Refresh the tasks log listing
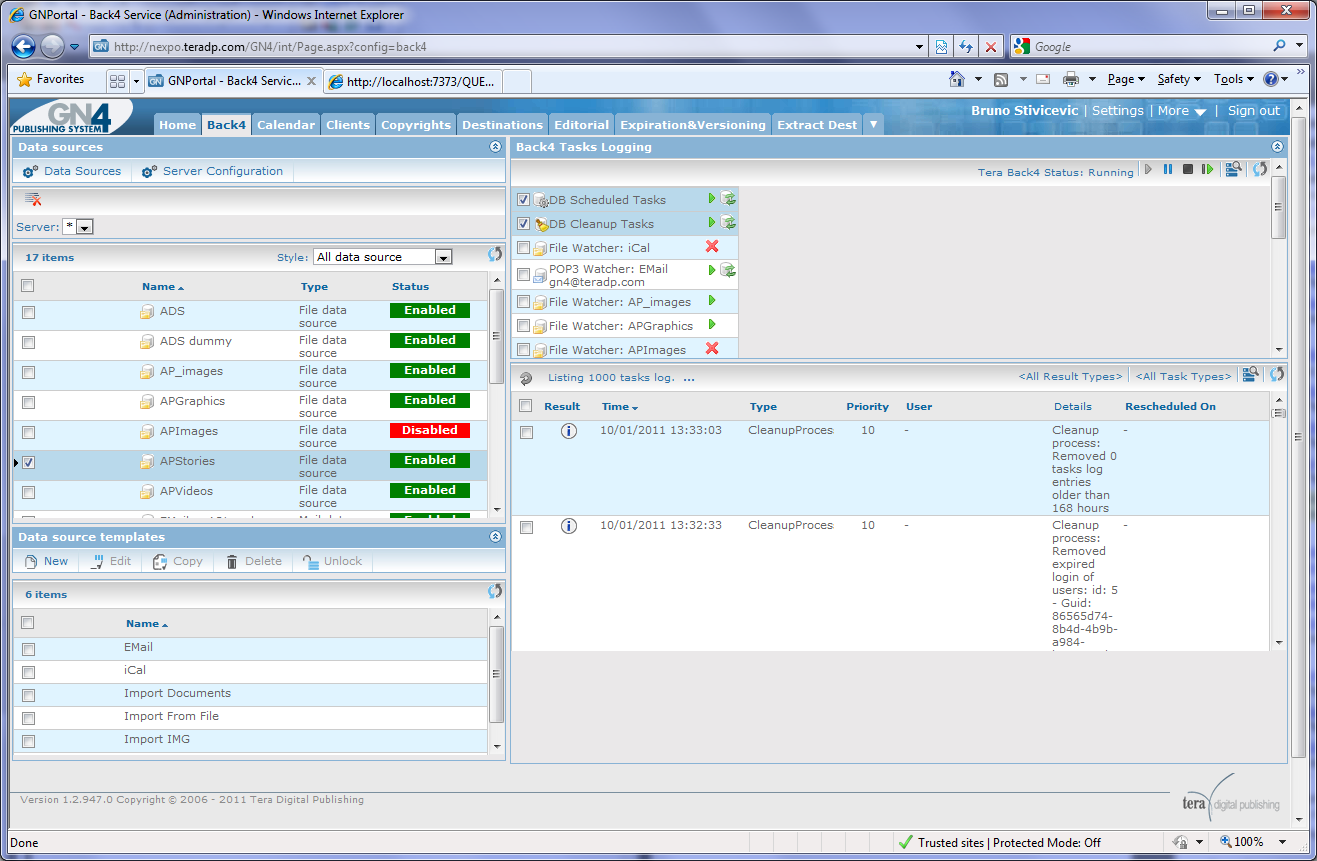1317x861 pixels. point(1277,375)
